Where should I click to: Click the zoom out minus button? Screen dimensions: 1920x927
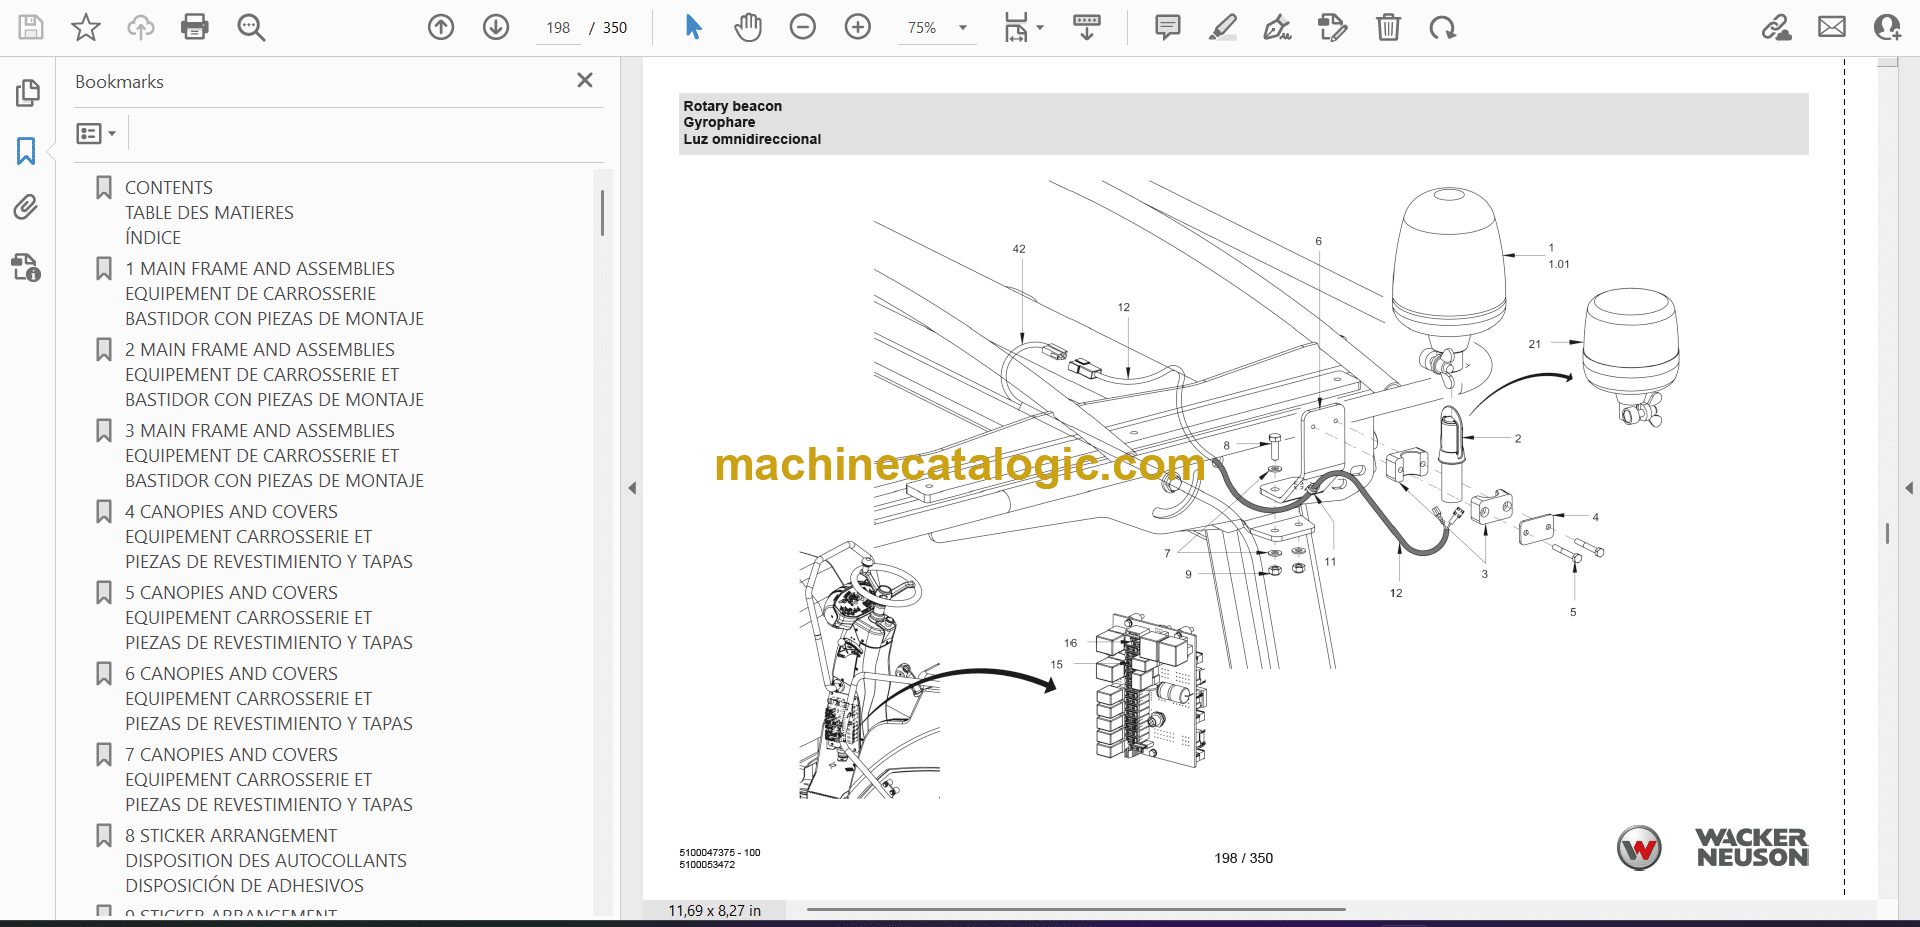(x=803, y=27)
